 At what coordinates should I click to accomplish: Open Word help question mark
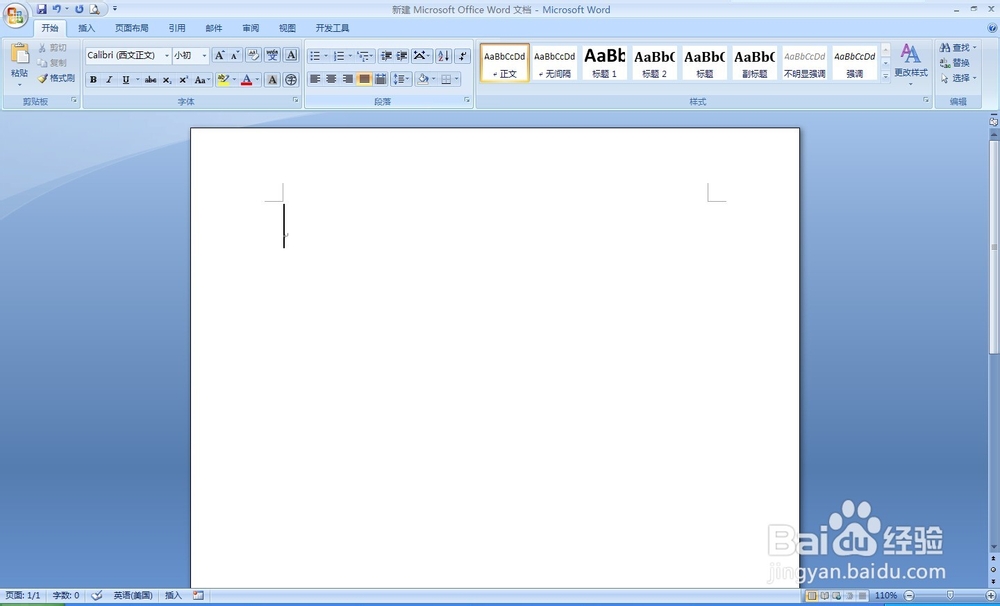pyautogui.click(x=992, y=28)
